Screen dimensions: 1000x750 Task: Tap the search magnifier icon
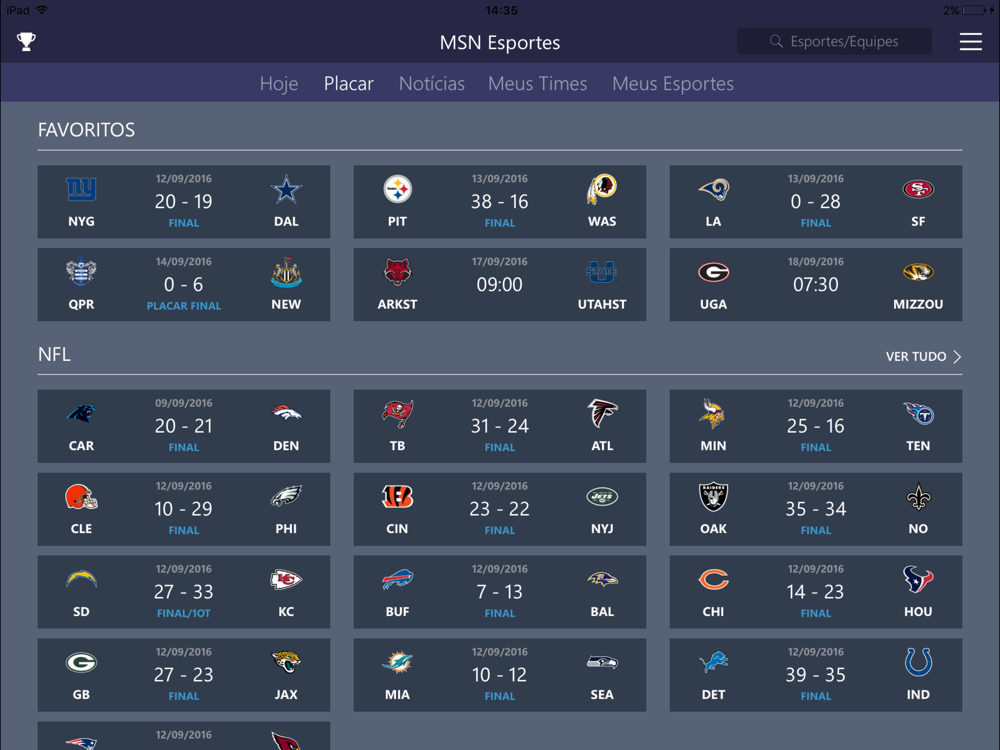pyautogui.click(x=776, y=41)
